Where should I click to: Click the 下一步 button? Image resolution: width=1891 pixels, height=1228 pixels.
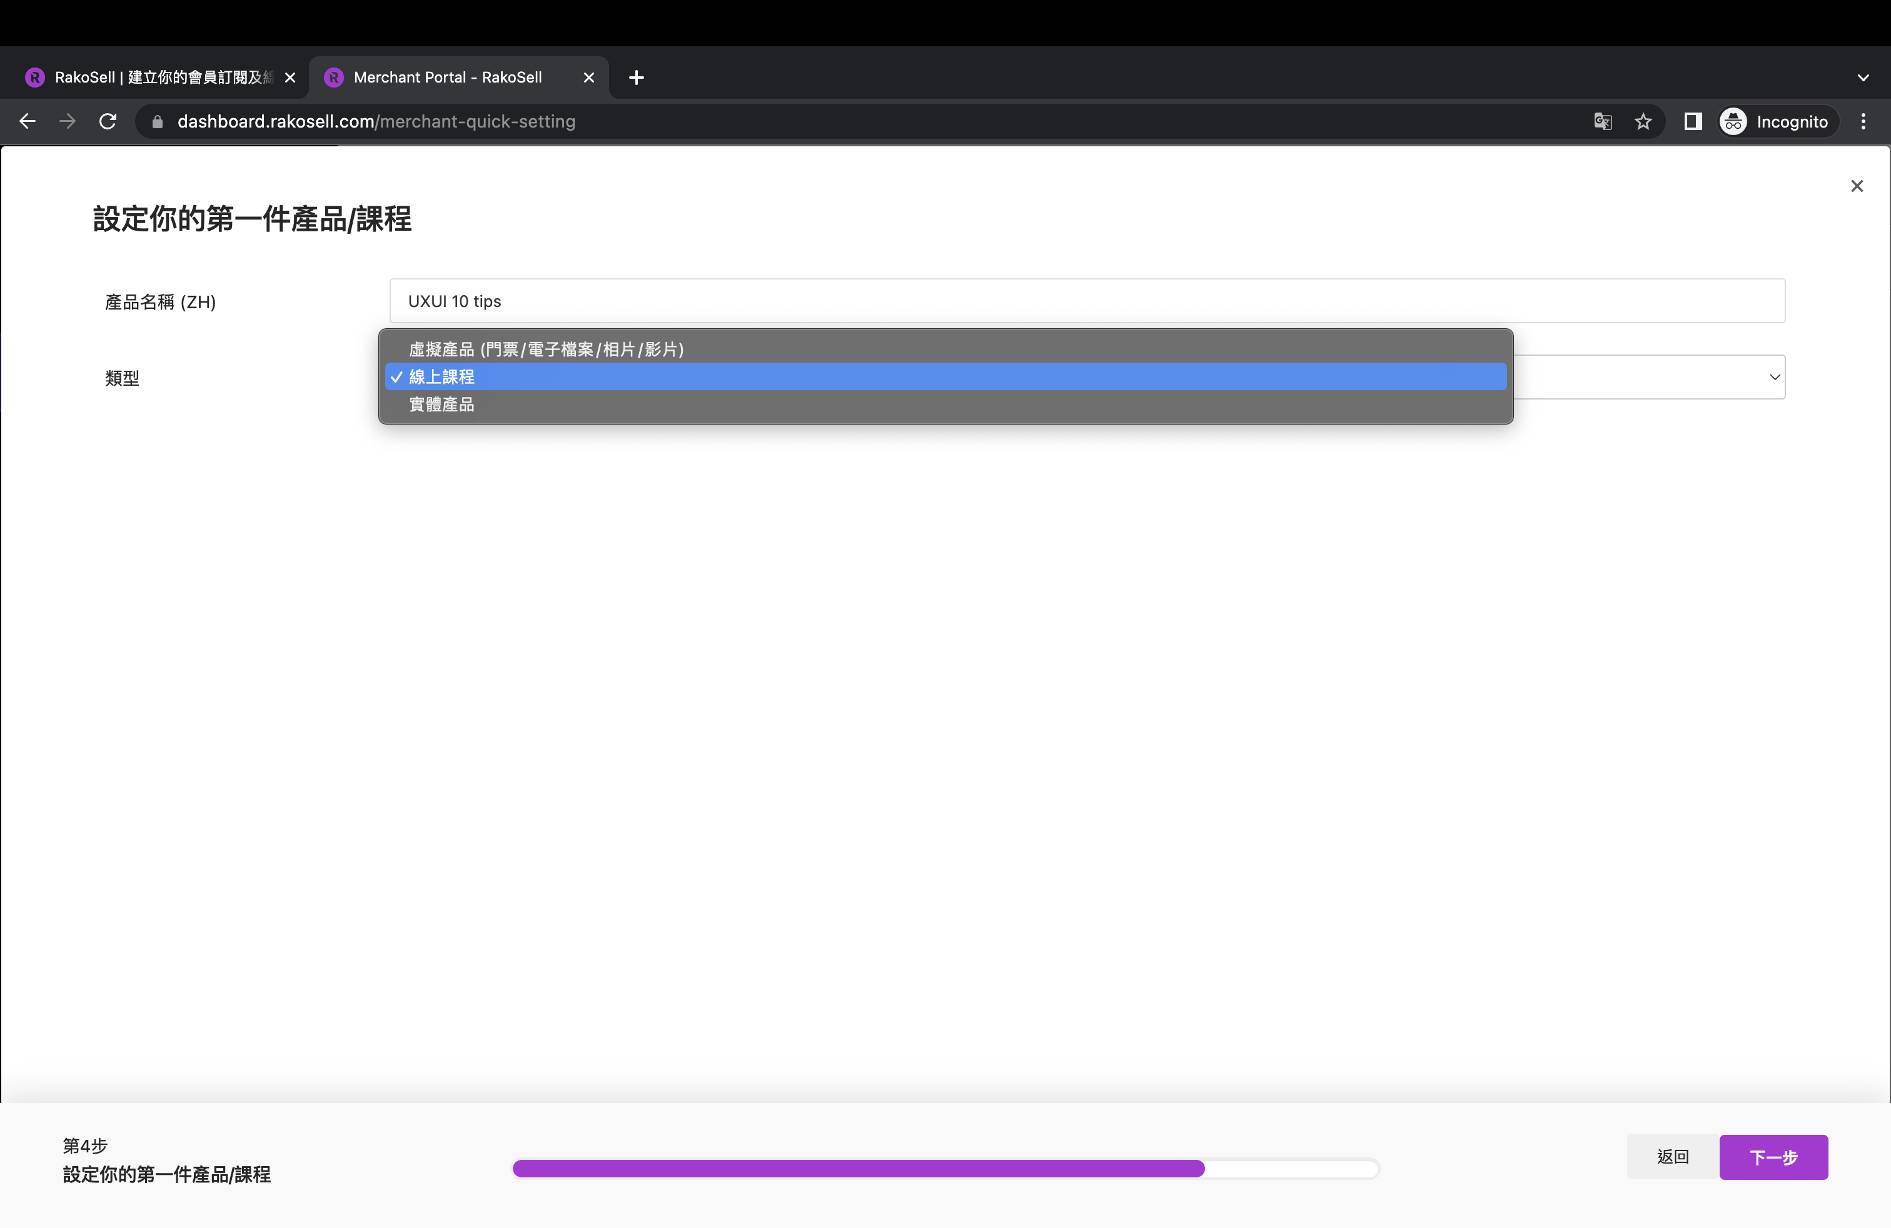point(1773,1157)
